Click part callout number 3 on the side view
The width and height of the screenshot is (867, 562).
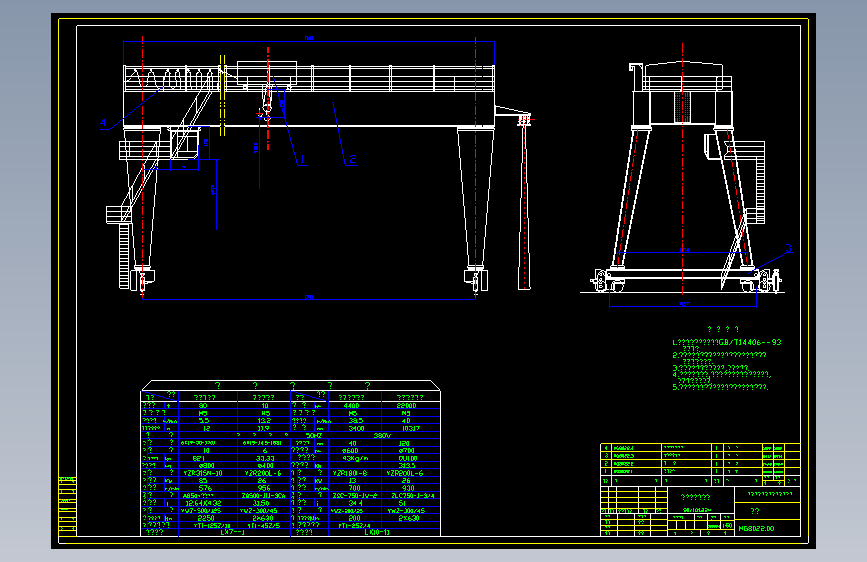789,248
